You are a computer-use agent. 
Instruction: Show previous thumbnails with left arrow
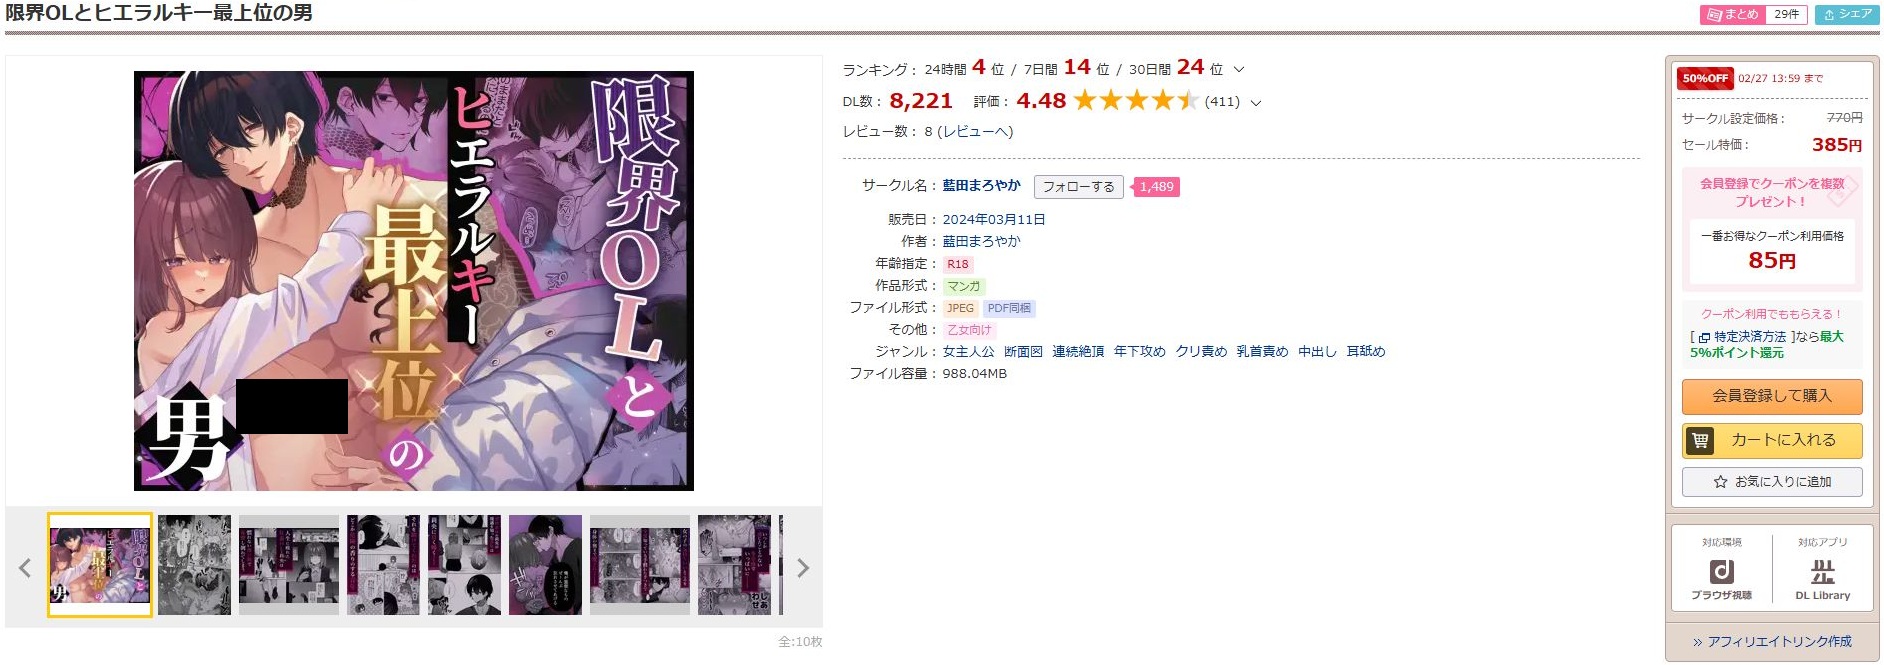[x=25, y=568]
